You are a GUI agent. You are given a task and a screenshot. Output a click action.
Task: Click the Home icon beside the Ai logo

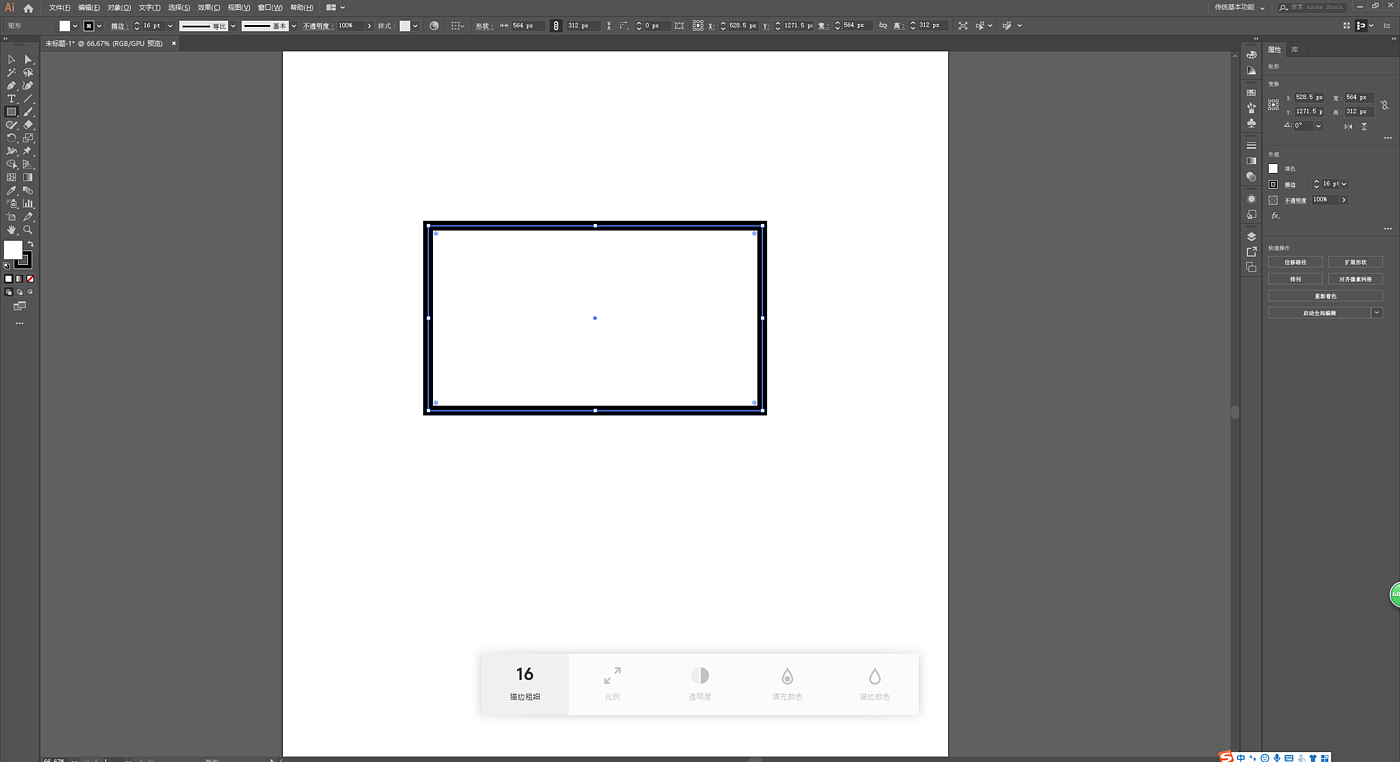[x=28, y=7]
